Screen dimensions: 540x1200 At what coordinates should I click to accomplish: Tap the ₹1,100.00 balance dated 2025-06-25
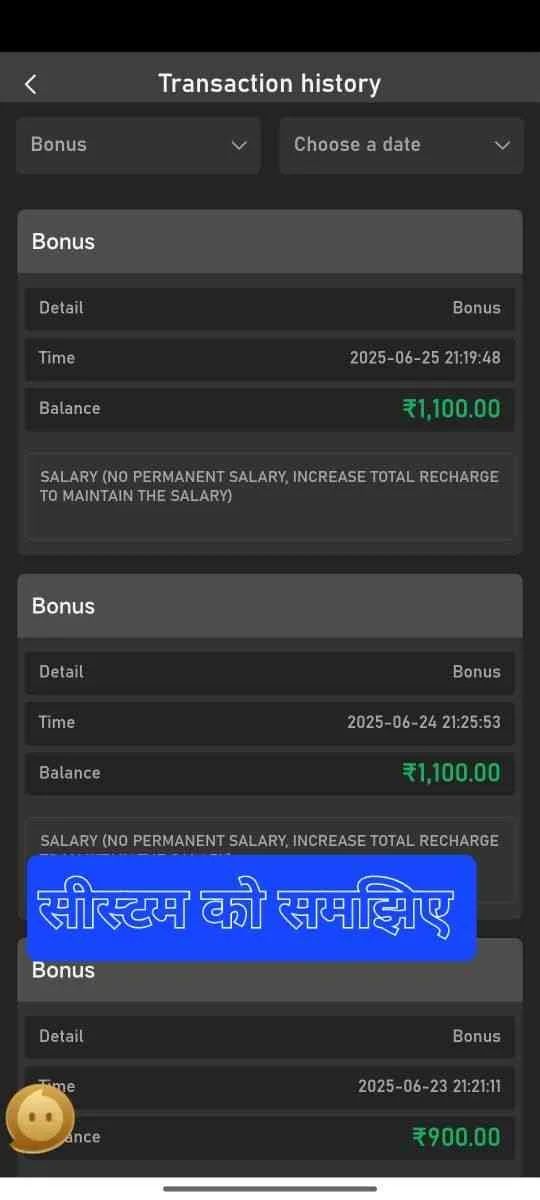[x=451, y=408]
